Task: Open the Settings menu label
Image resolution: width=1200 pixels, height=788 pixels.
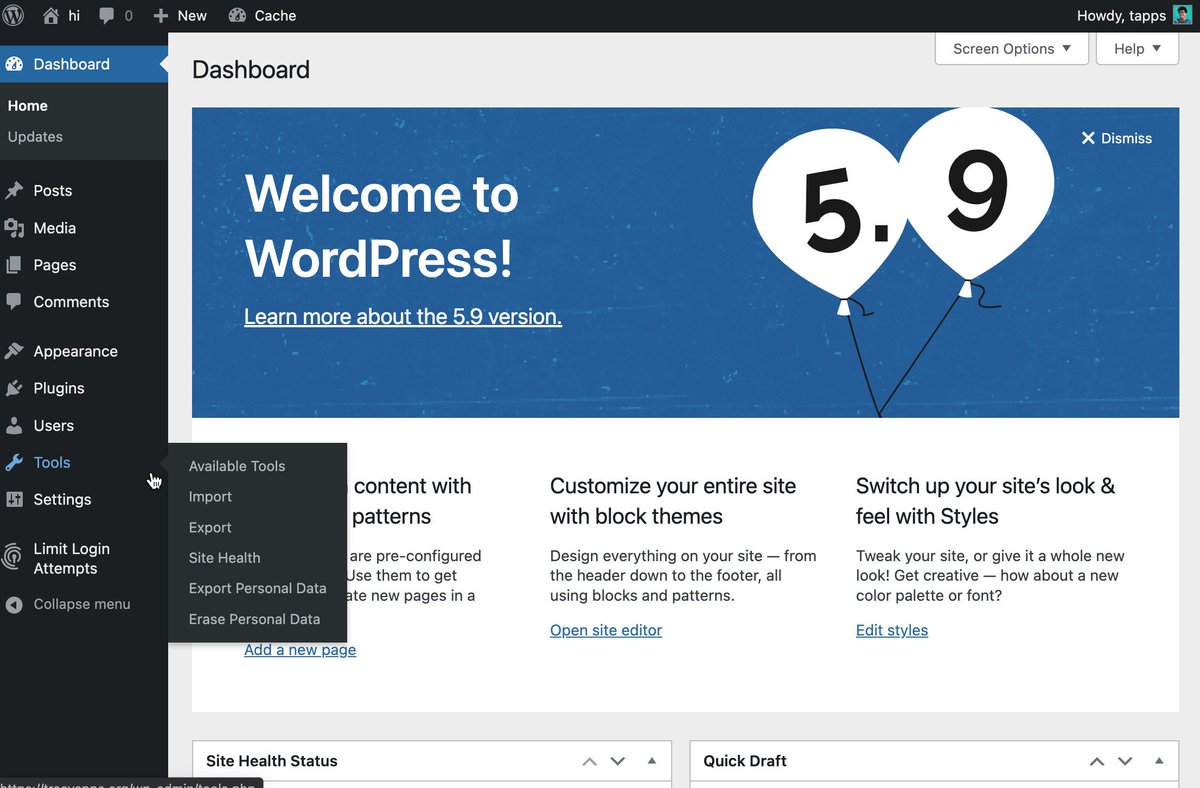Action: point(62,499)
